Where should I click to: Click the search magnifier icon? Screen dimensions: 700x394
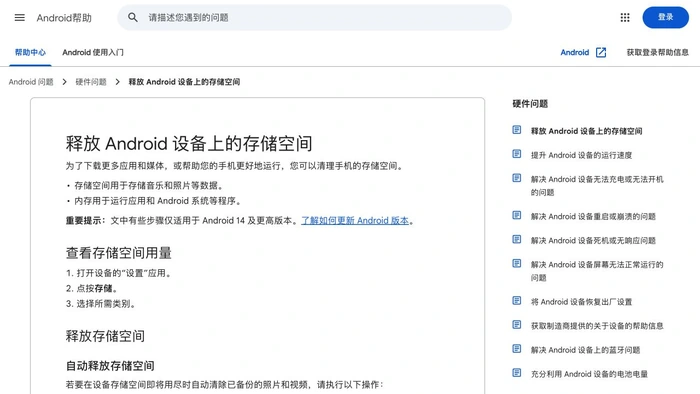133,17
